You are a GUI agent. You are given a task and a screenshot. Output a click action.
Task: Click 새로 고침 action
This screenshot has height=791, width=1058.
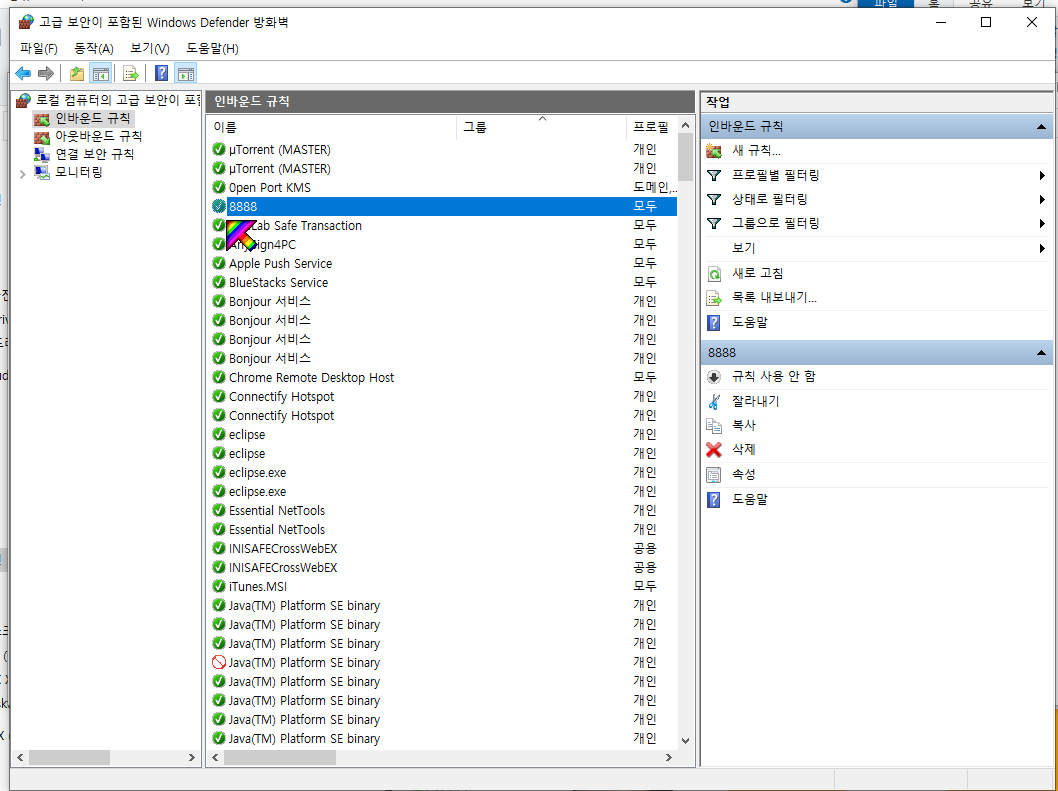[x=758, y=273]
